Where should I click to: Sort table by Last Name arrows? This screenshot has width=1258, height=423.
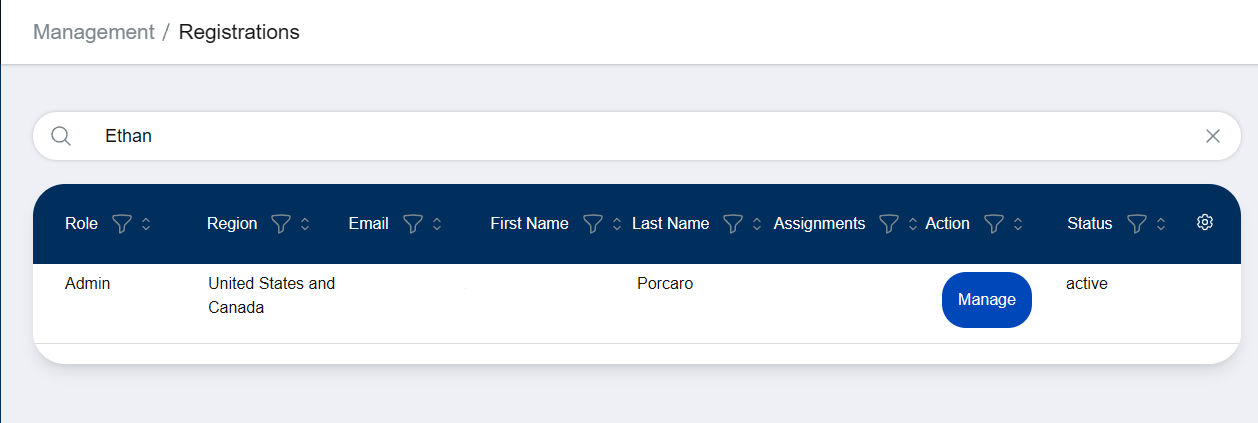757,224
